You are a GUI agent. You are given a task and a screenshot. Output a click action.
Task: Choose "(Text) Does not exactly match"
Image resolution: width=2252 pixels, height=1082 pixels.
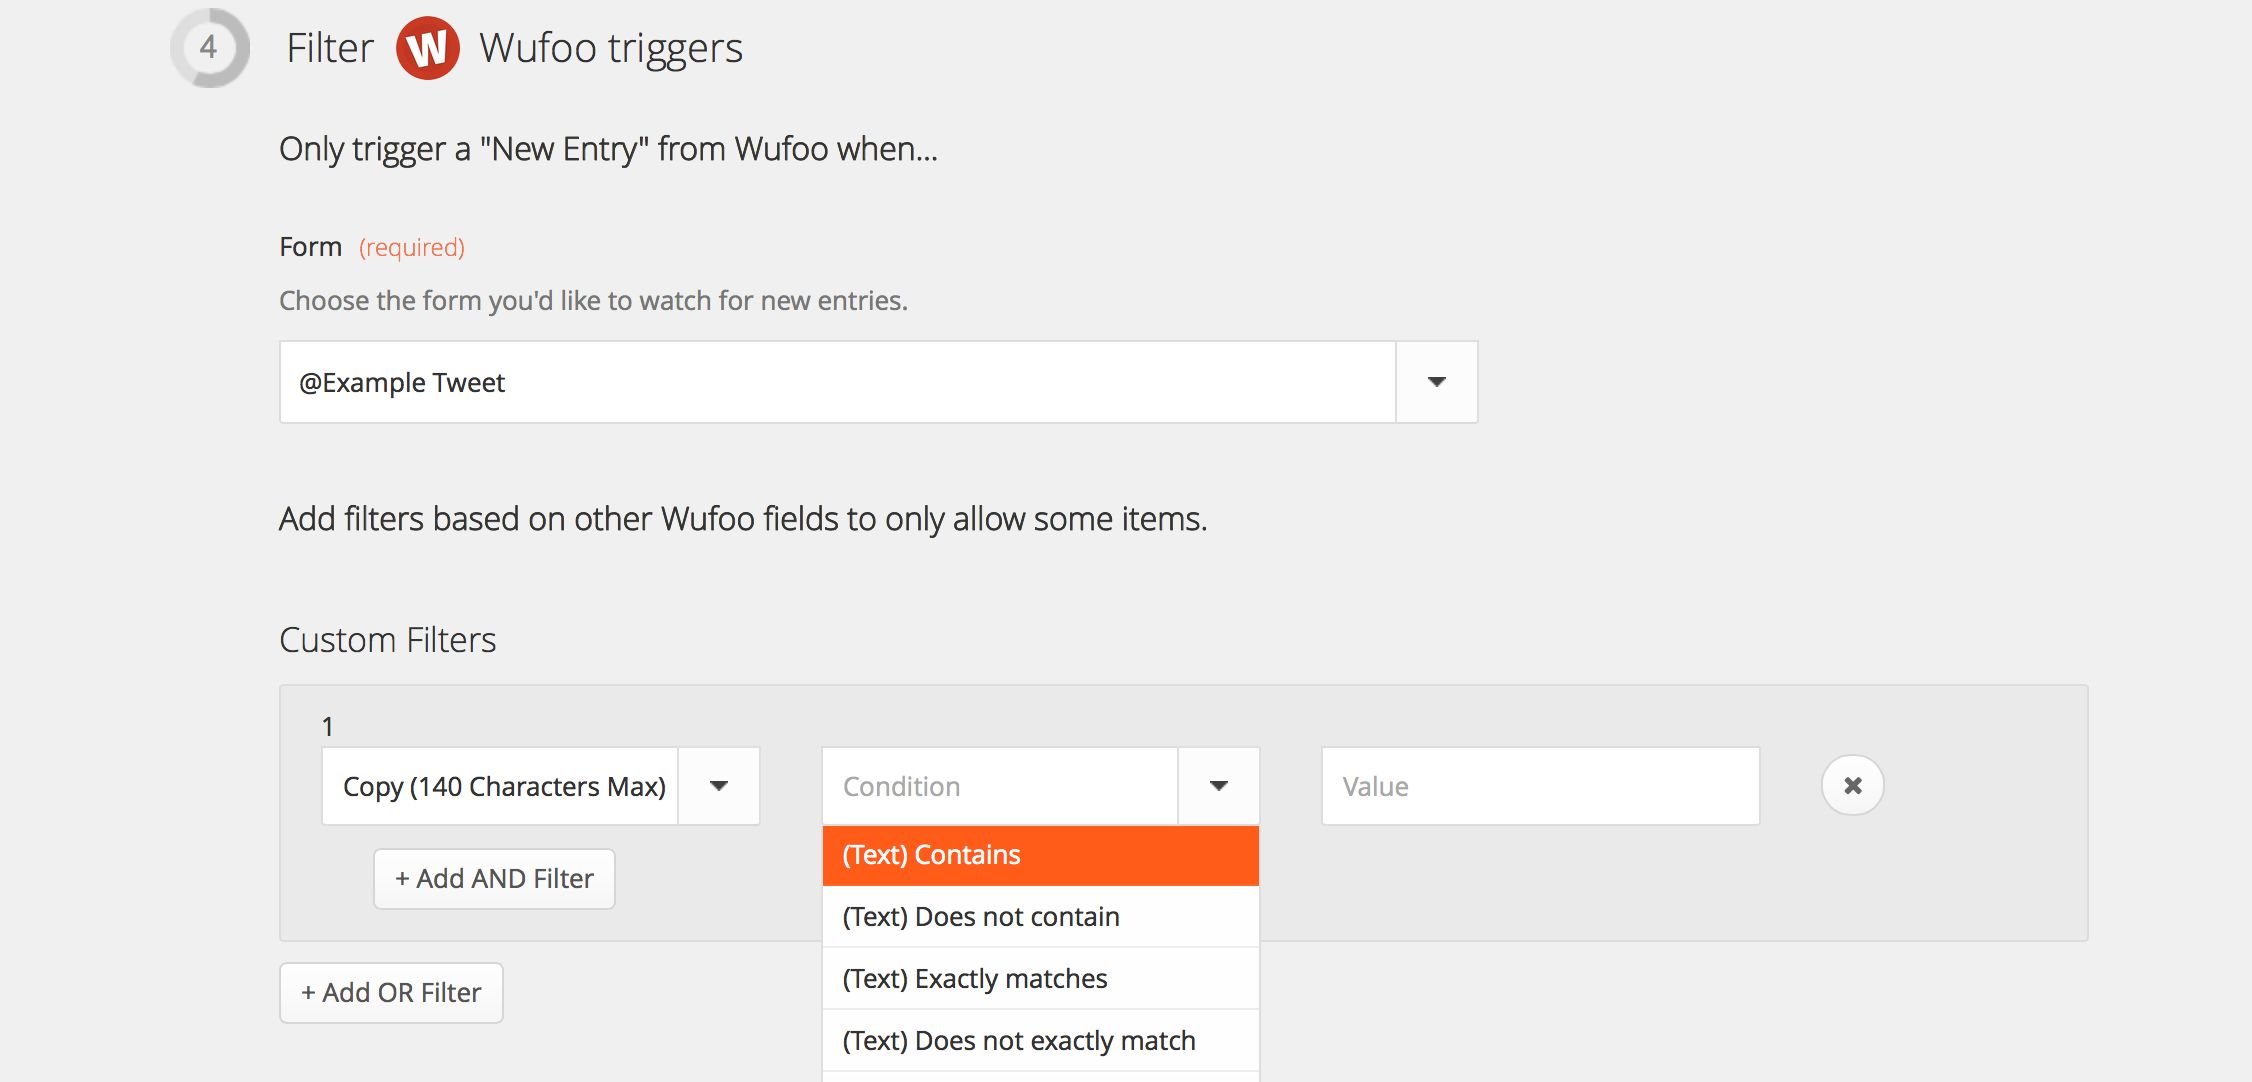coord(1040,1041)
